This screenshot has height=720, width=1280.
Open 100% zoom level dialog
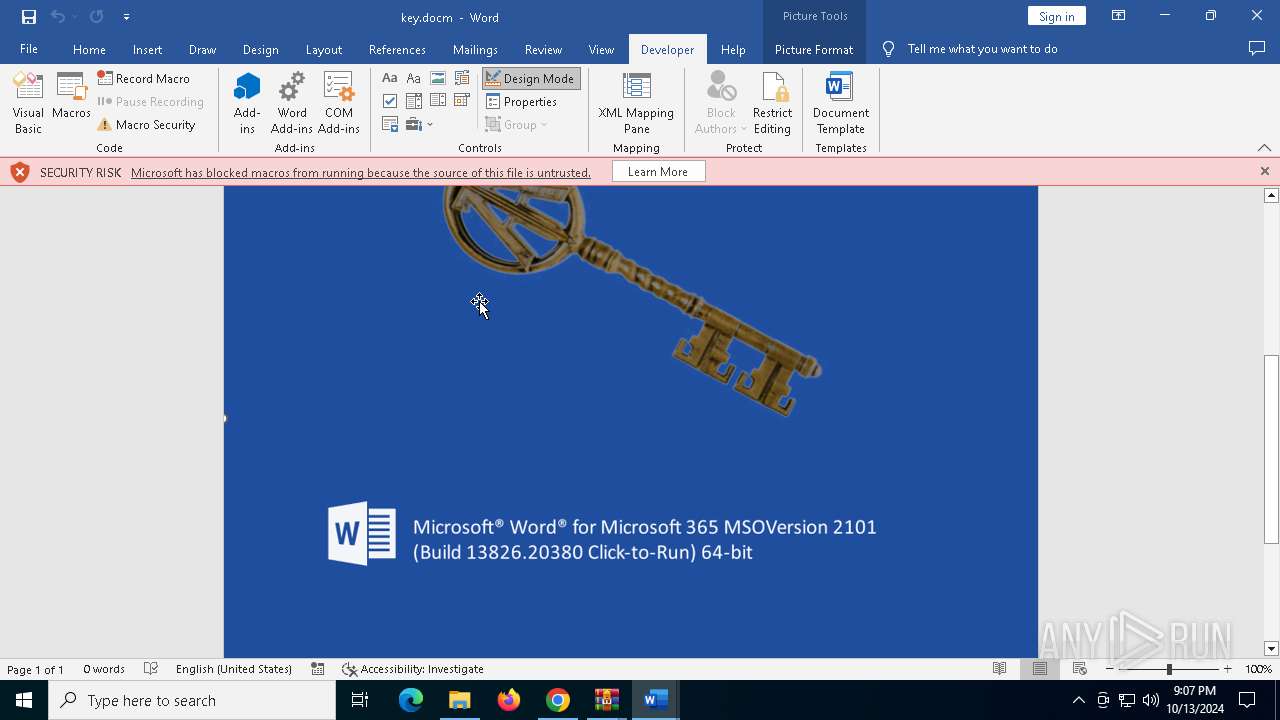1259,669
